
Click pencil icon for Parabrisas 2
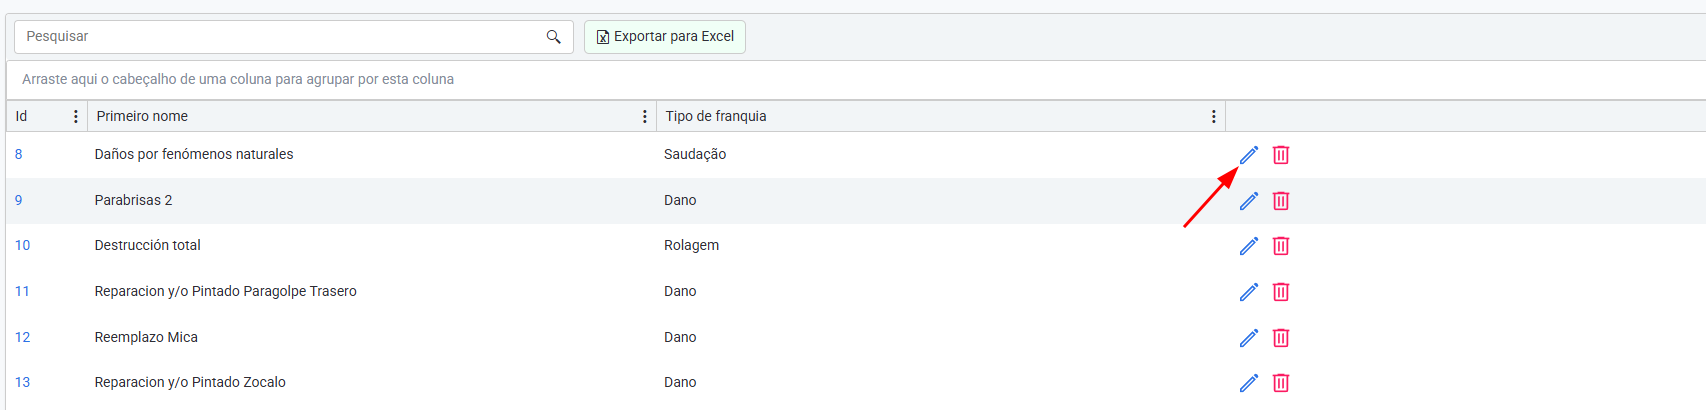[x=1249, y=201]
